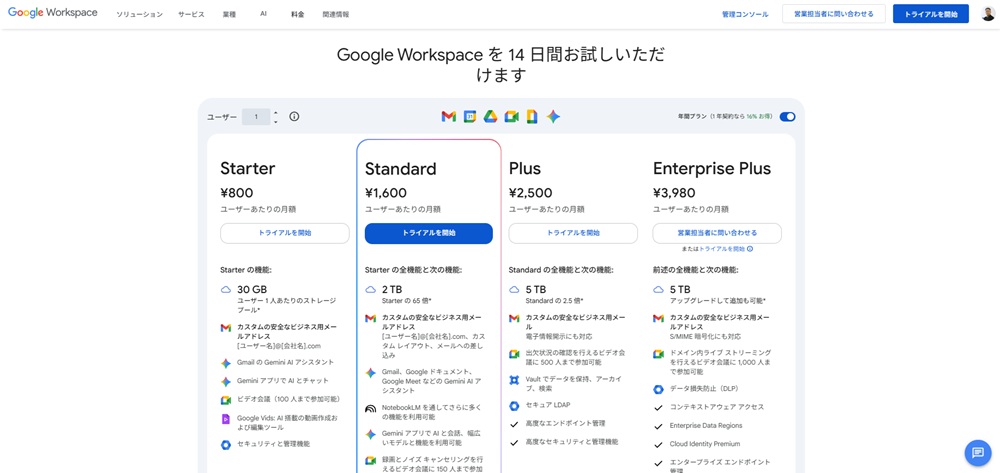Open the chat support bubble
This screenshot has height=473, width=1000.
click(x=978, y=453)
